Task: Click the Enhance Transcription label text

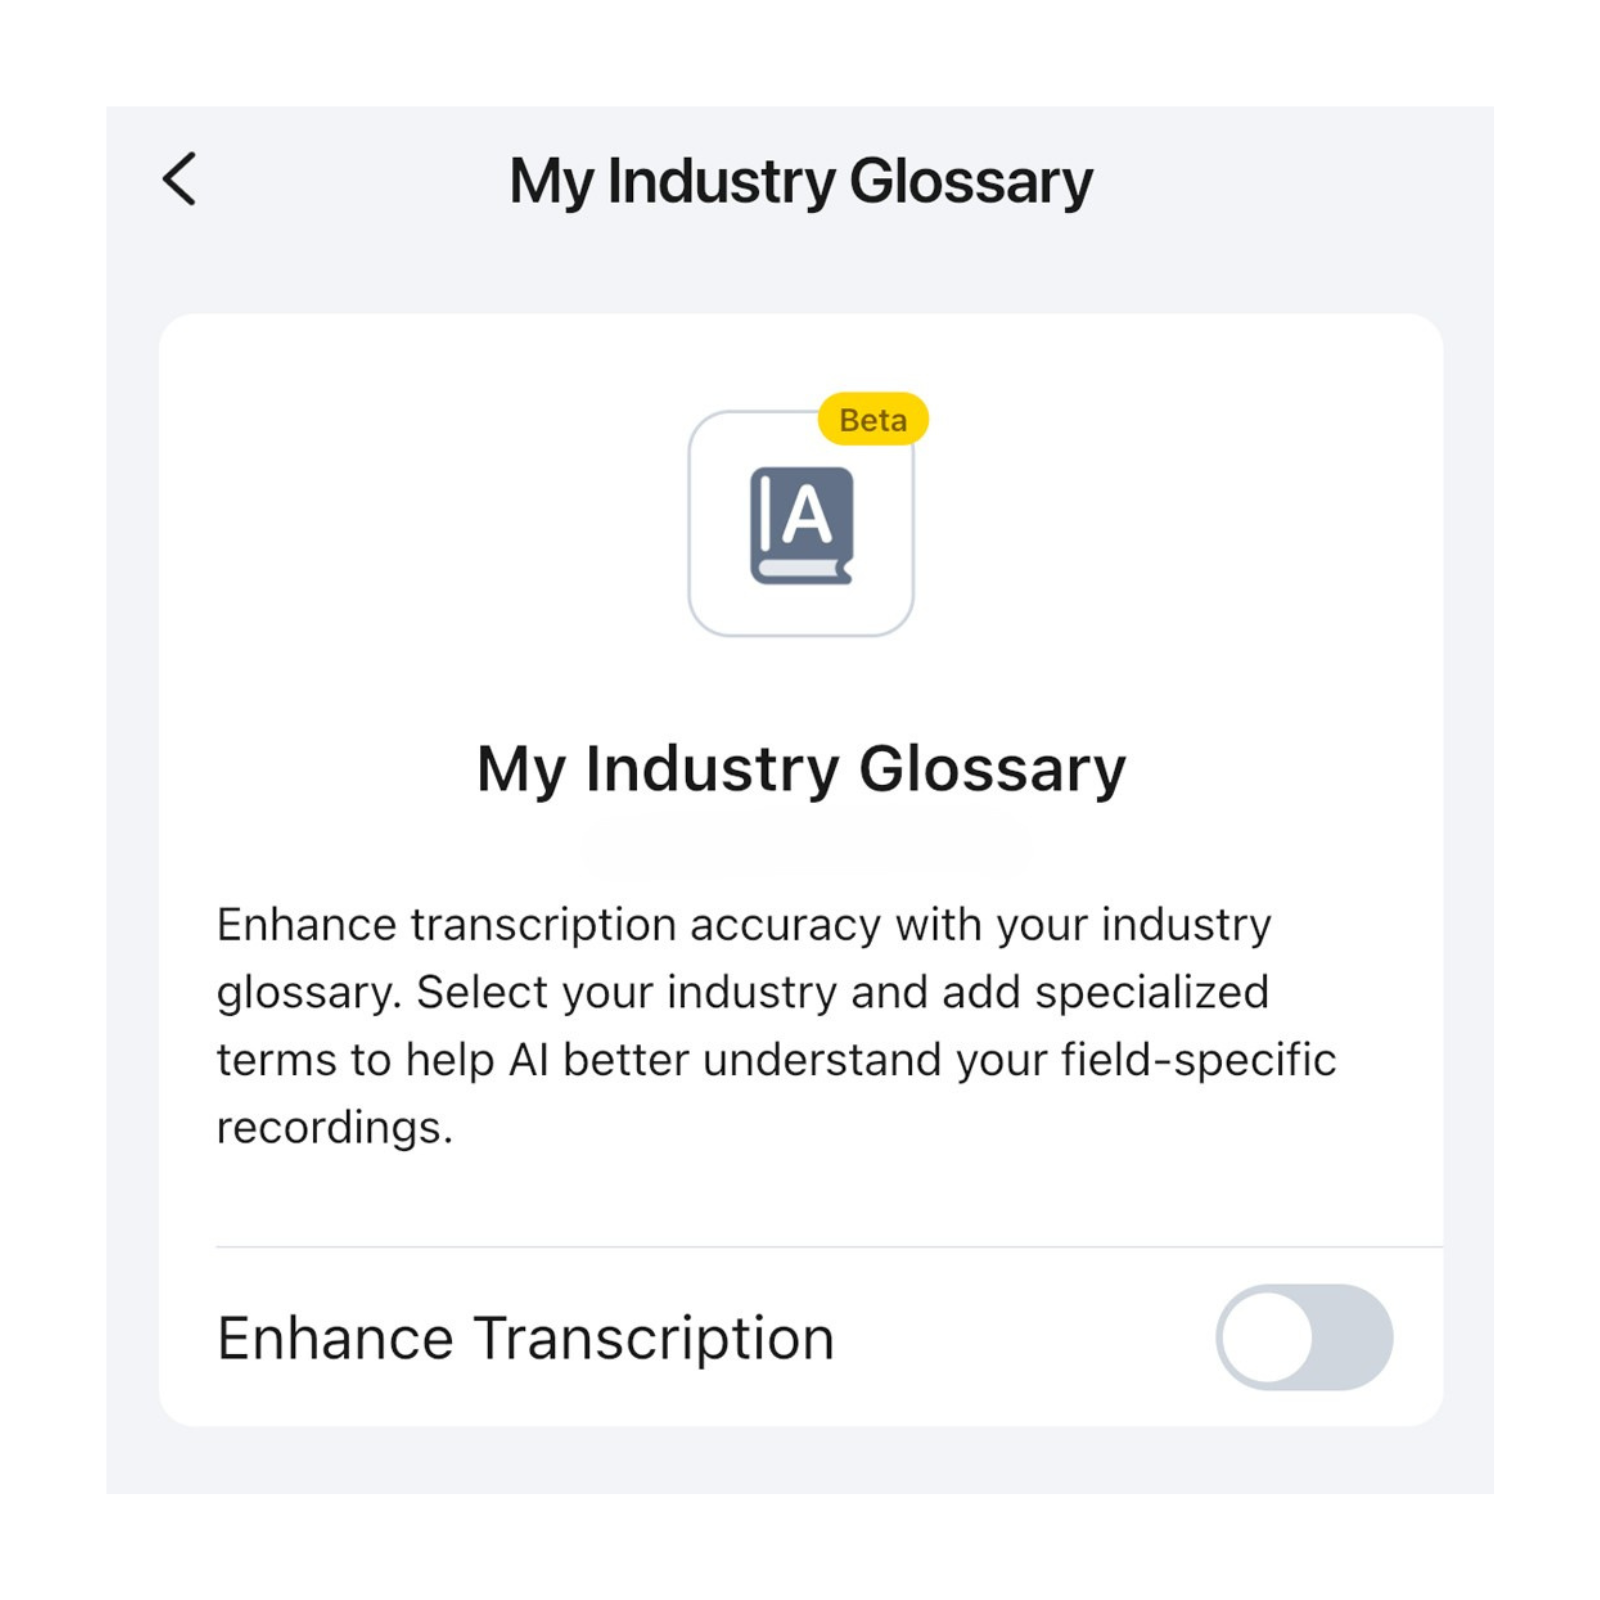Action: coord(525,1338)
